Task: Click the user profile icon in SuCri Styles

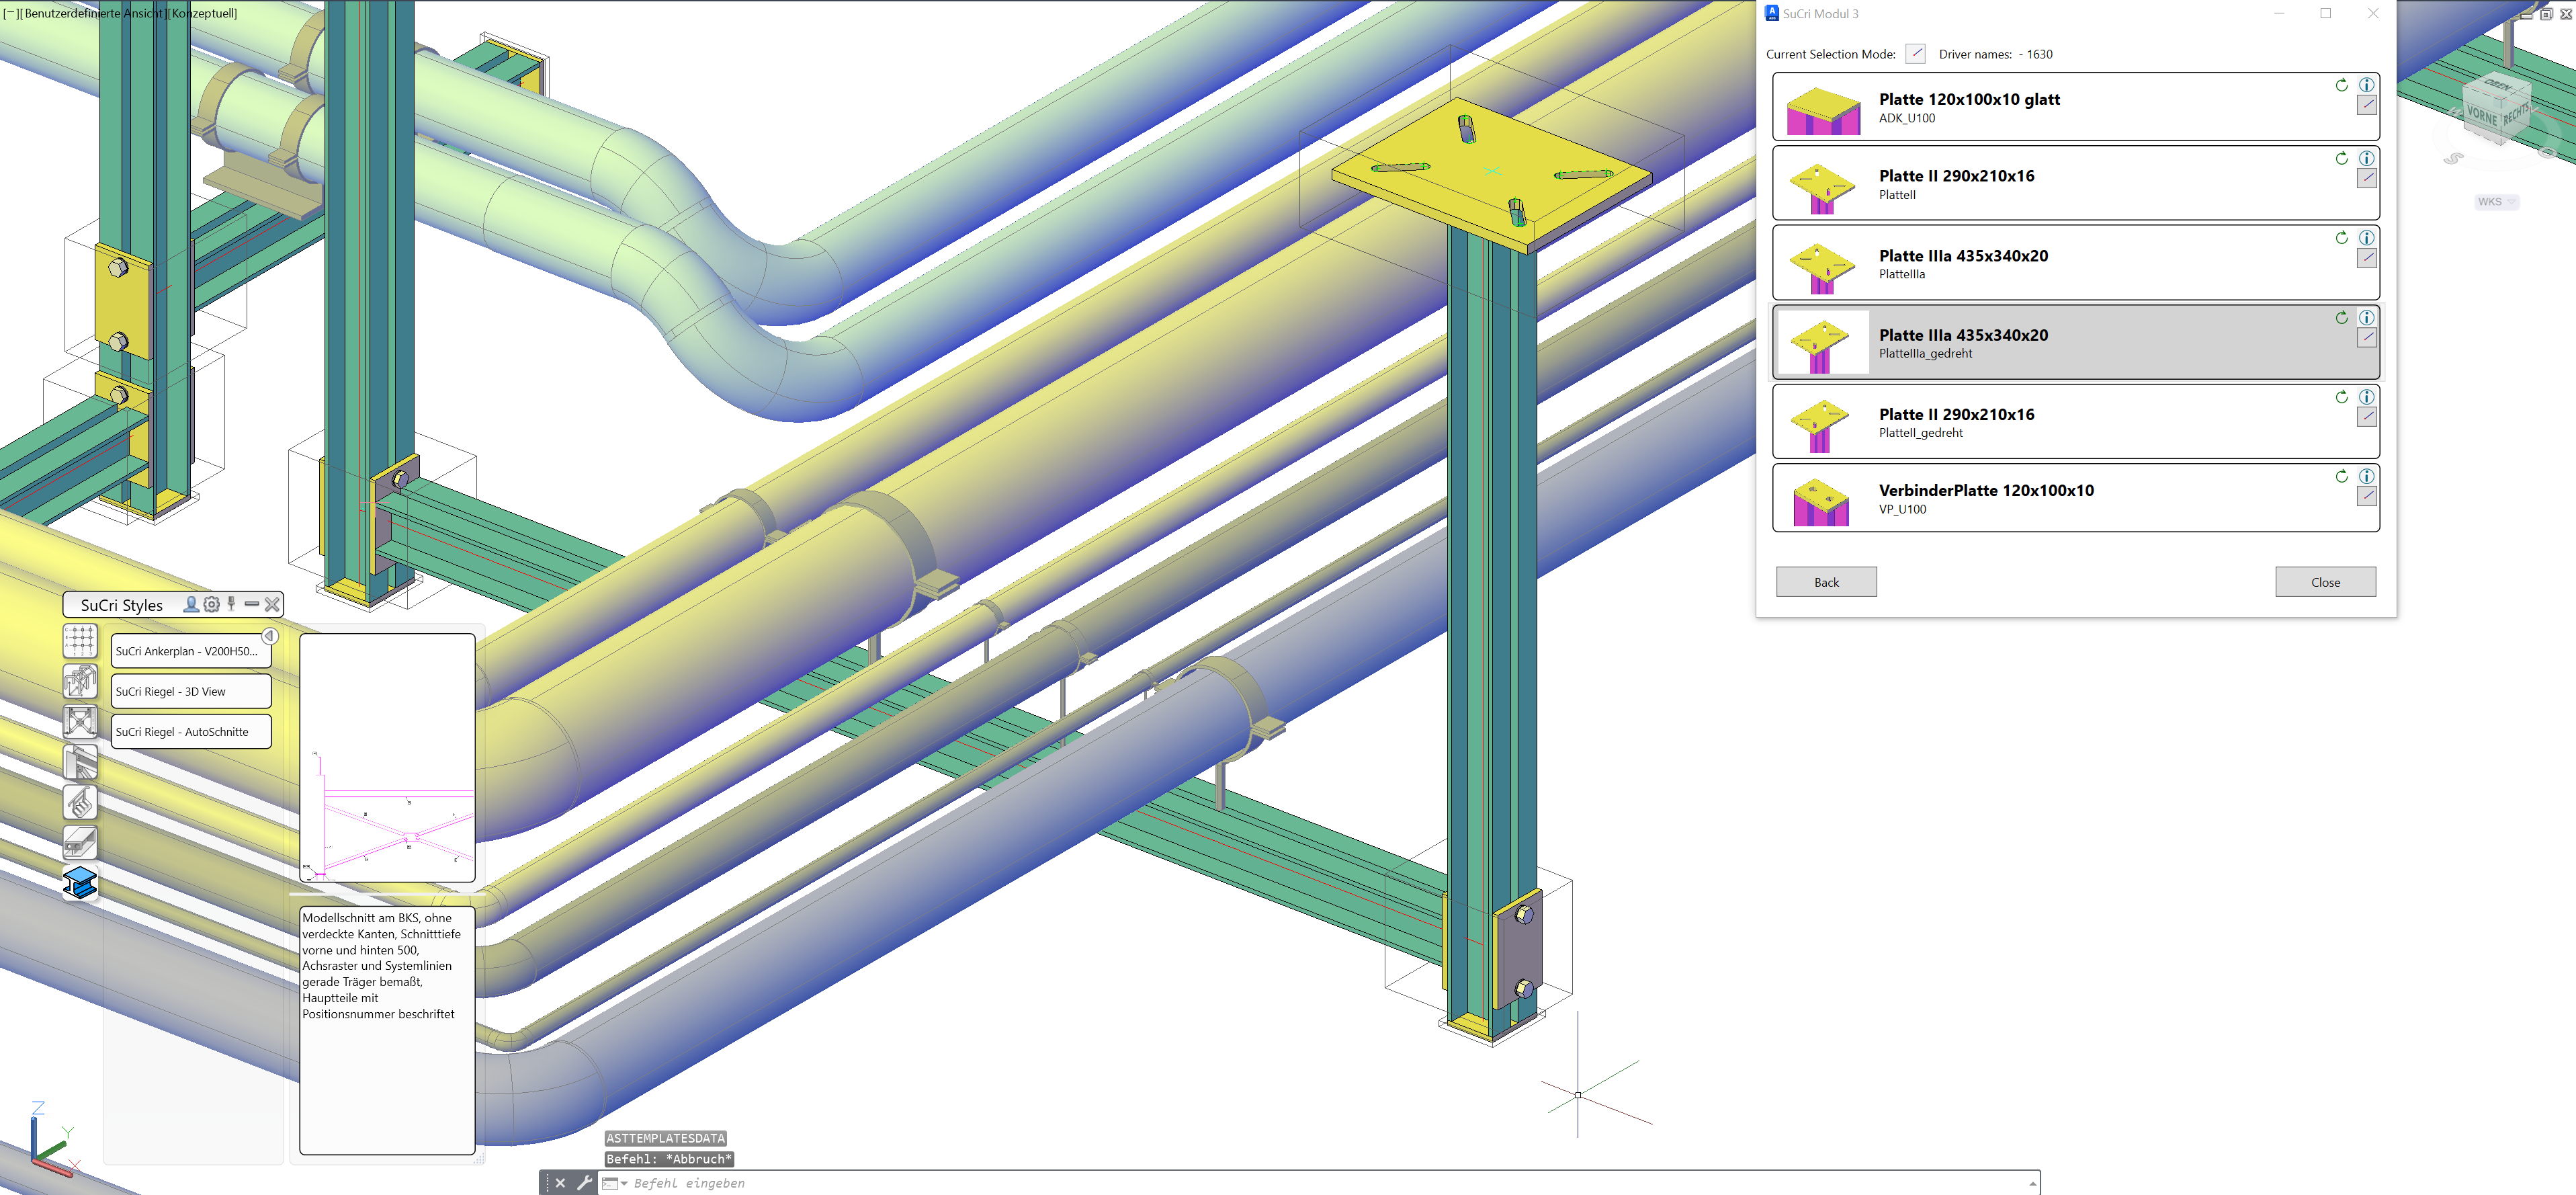Action: tap(191, 604)
